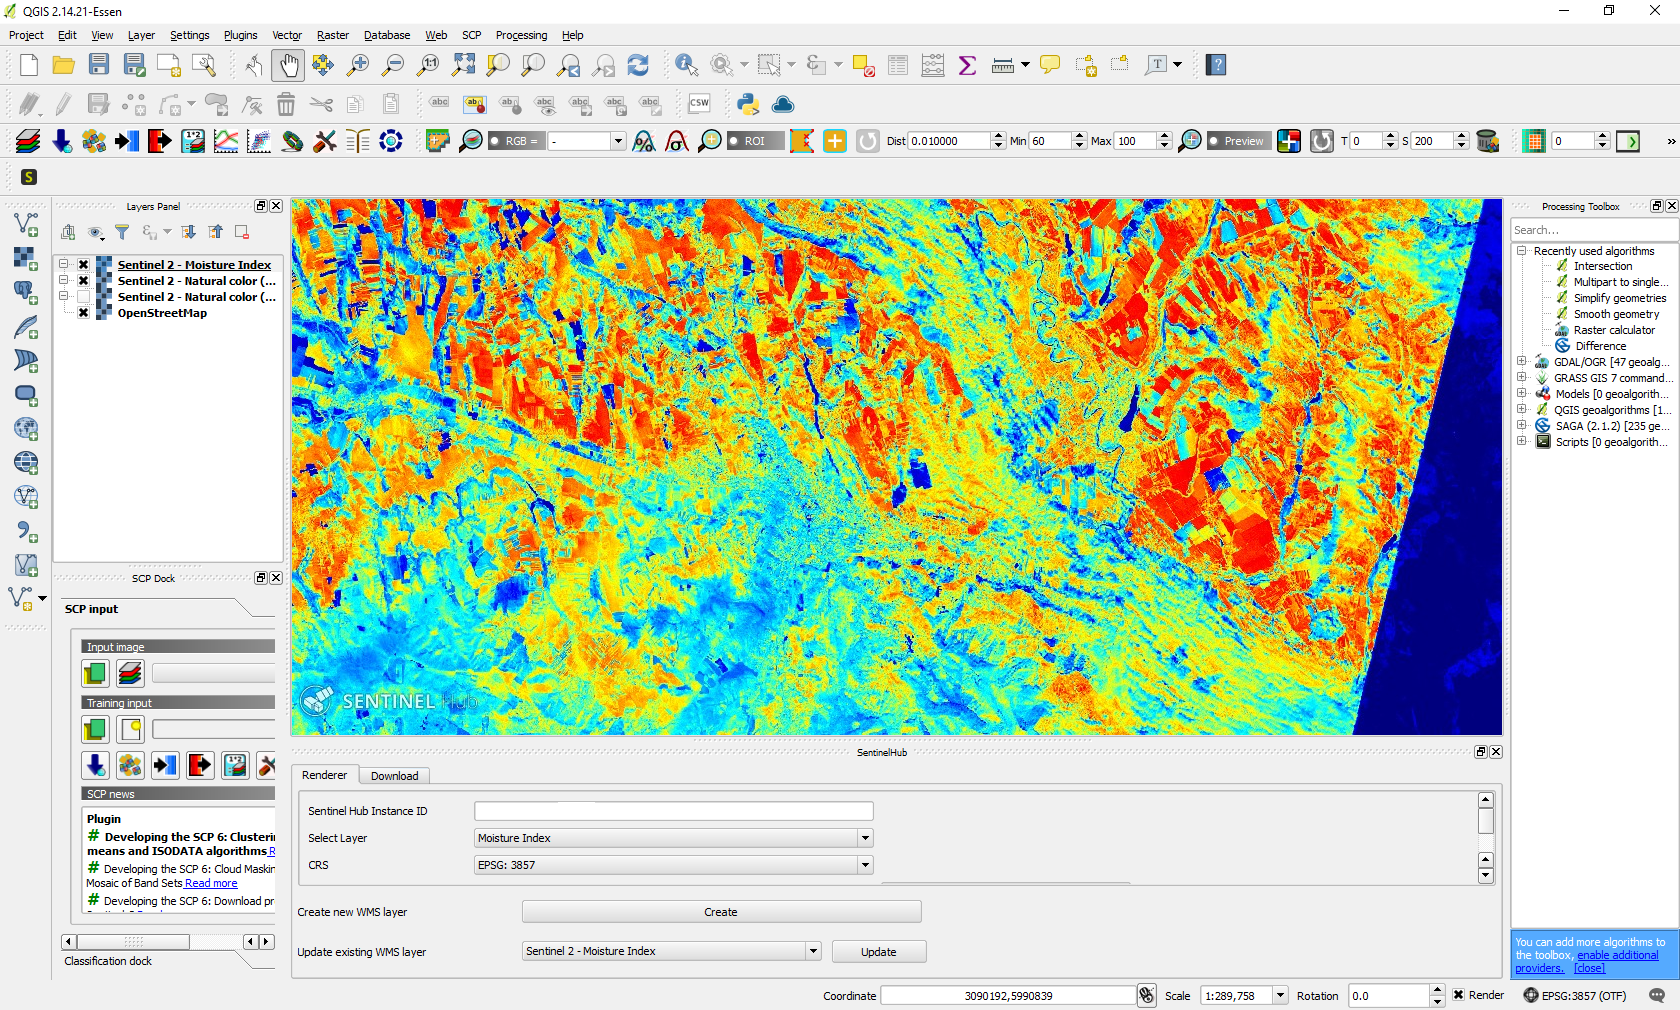
Task: Toggle visibility of OpenStreetMap layer
Action: point(84,313)
